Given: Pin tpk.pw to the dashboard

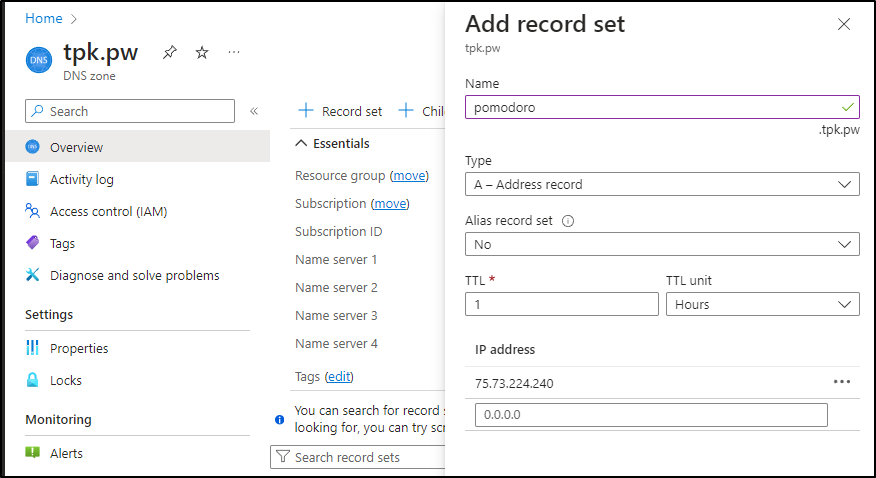Looking at the screenshot, I should [x=169, y=53].
